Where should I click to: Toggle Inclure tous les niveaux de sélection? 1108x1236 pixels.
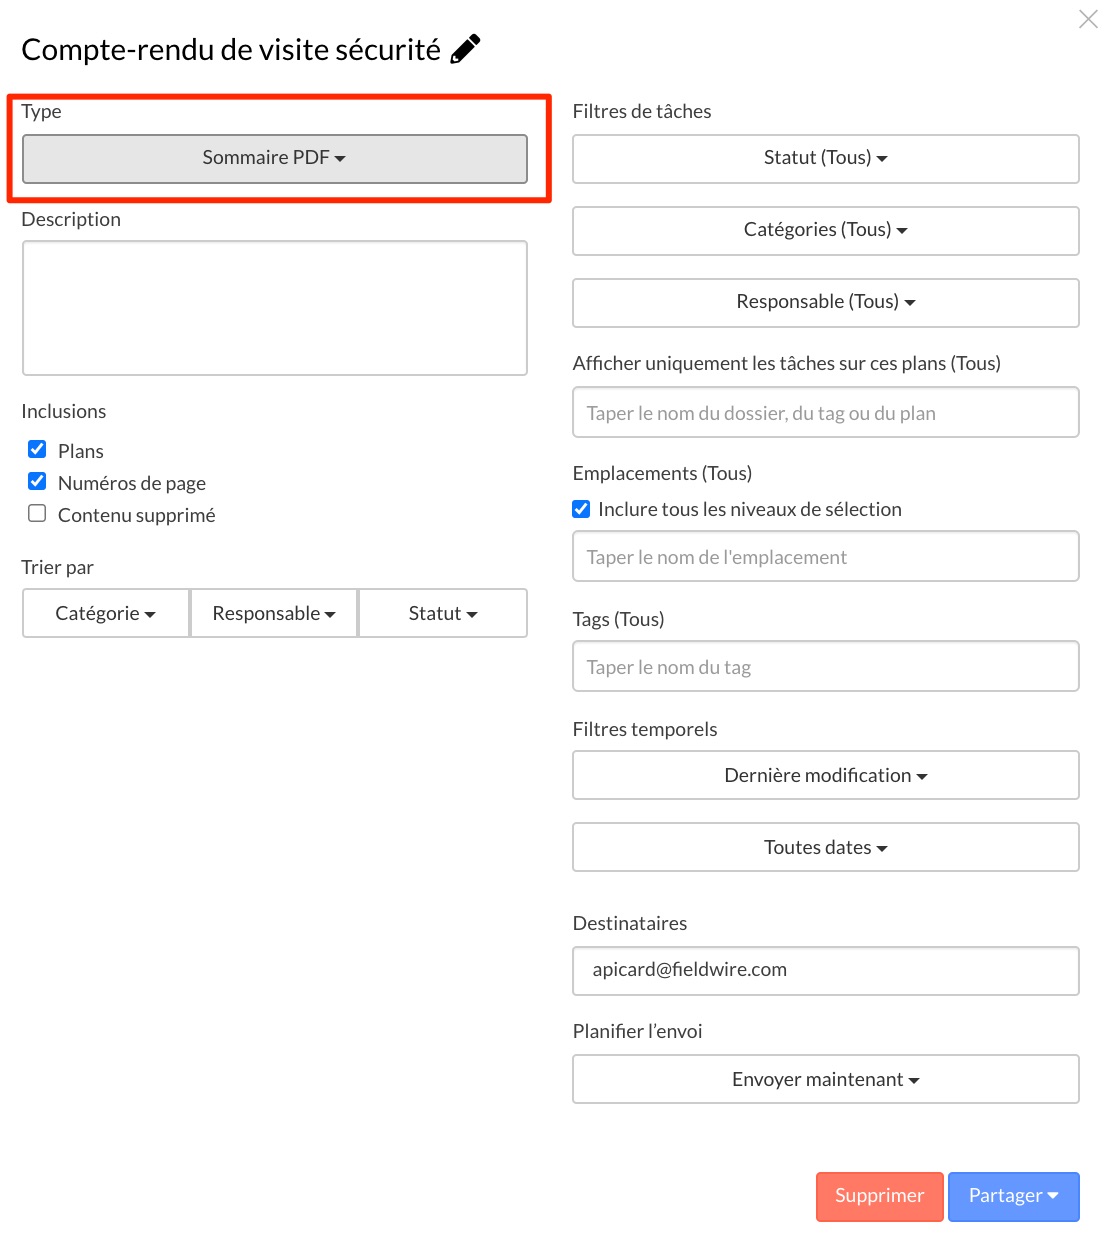click(581, 509)
